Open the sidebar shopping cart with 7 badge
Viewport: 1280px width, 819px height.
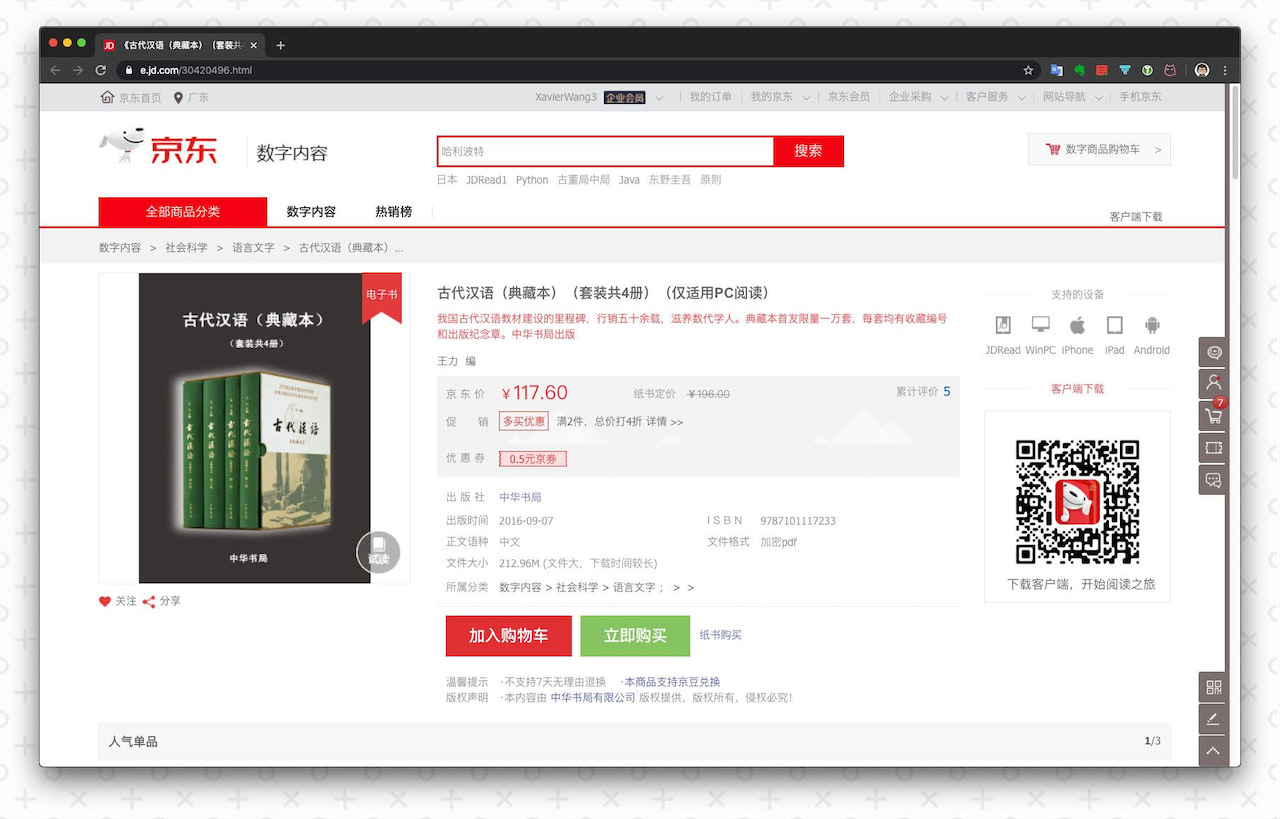1213,415
